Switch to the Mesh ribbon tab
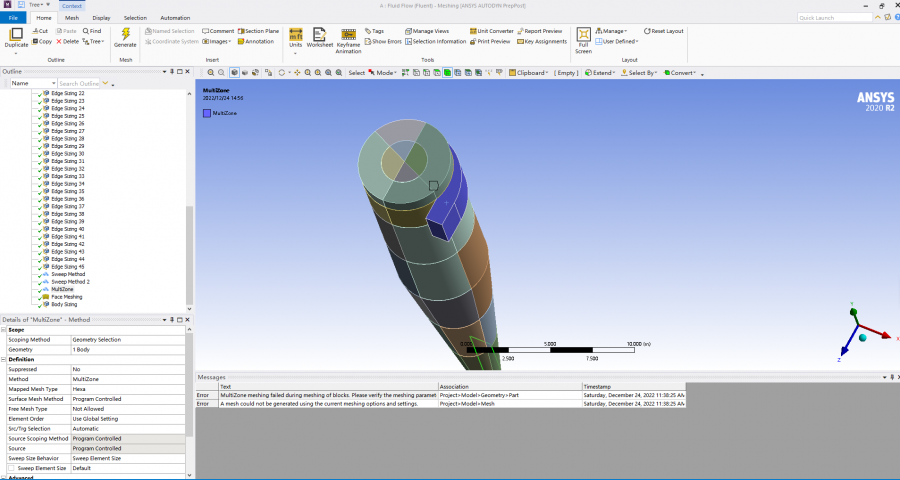The height and width of the screenshot is (480, 900). coord(72,18)
